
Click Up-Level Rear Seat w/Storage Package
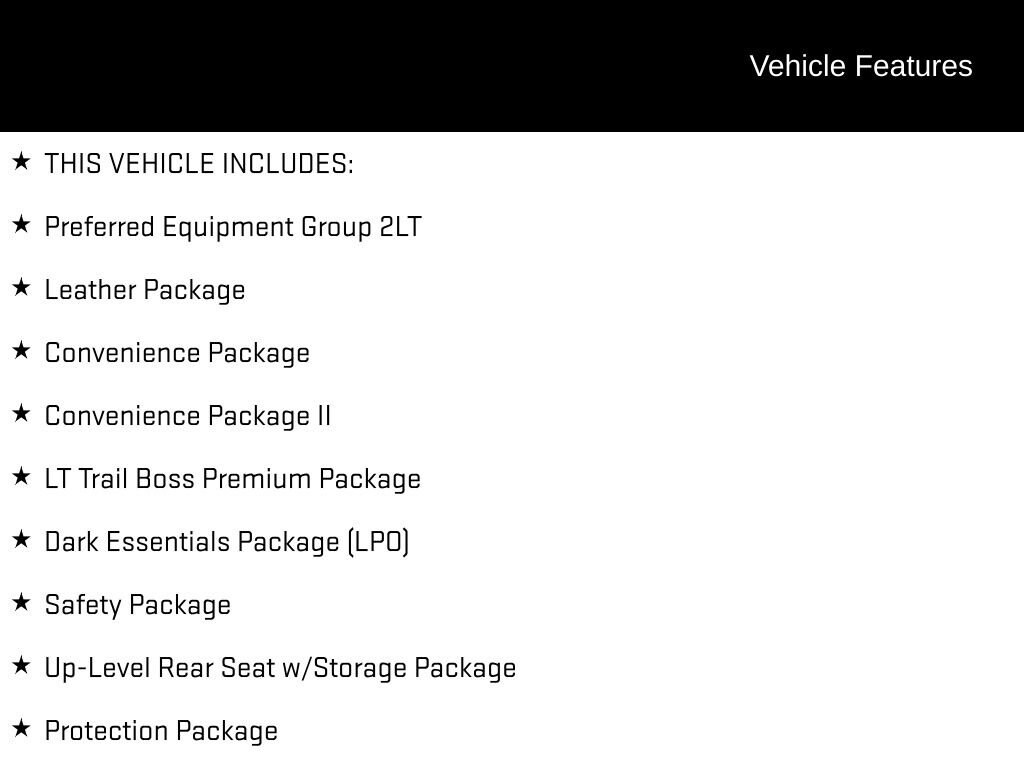(280, 668)
